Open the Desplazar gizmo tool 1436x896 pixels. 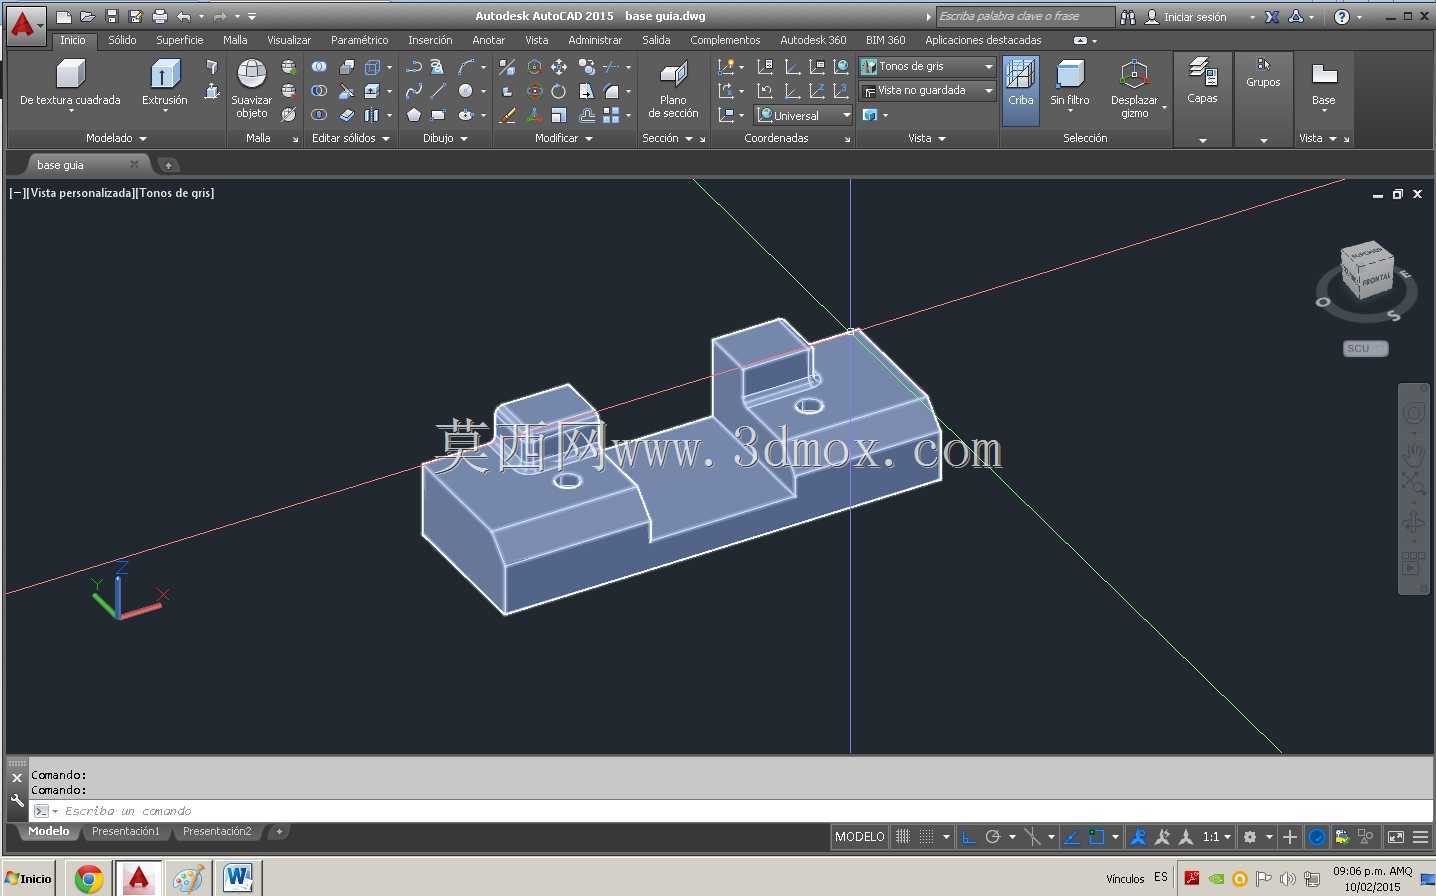(1134, 88)
